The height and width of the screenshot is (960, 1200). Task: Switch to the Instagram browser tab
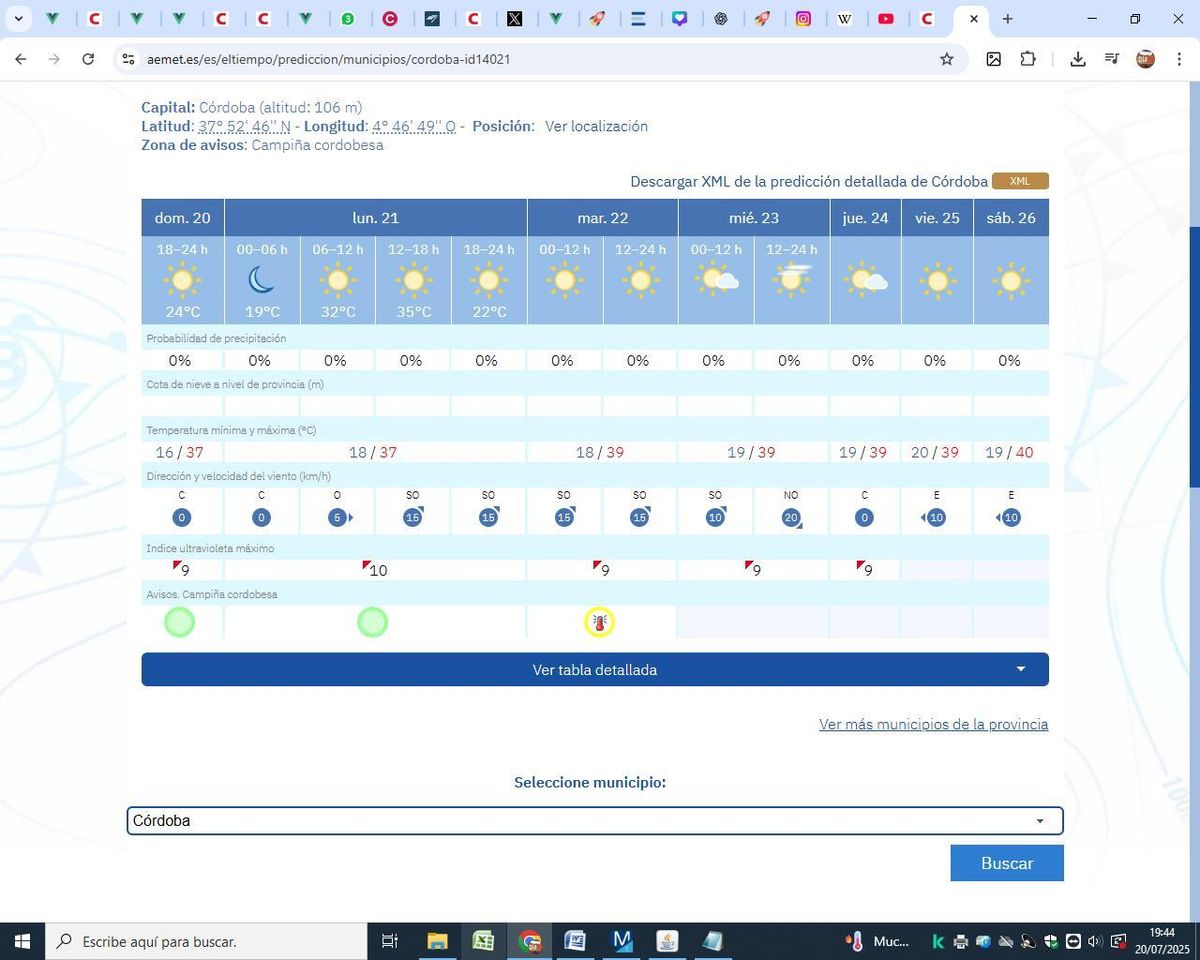[803, 19]
